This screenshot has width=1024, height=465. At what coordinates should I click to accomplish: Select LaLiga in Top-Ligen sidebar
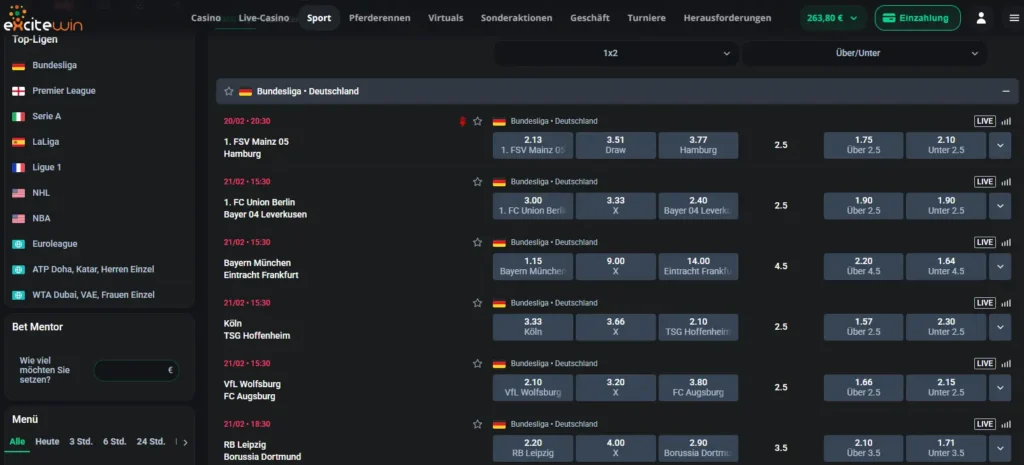tap(46, 142)
